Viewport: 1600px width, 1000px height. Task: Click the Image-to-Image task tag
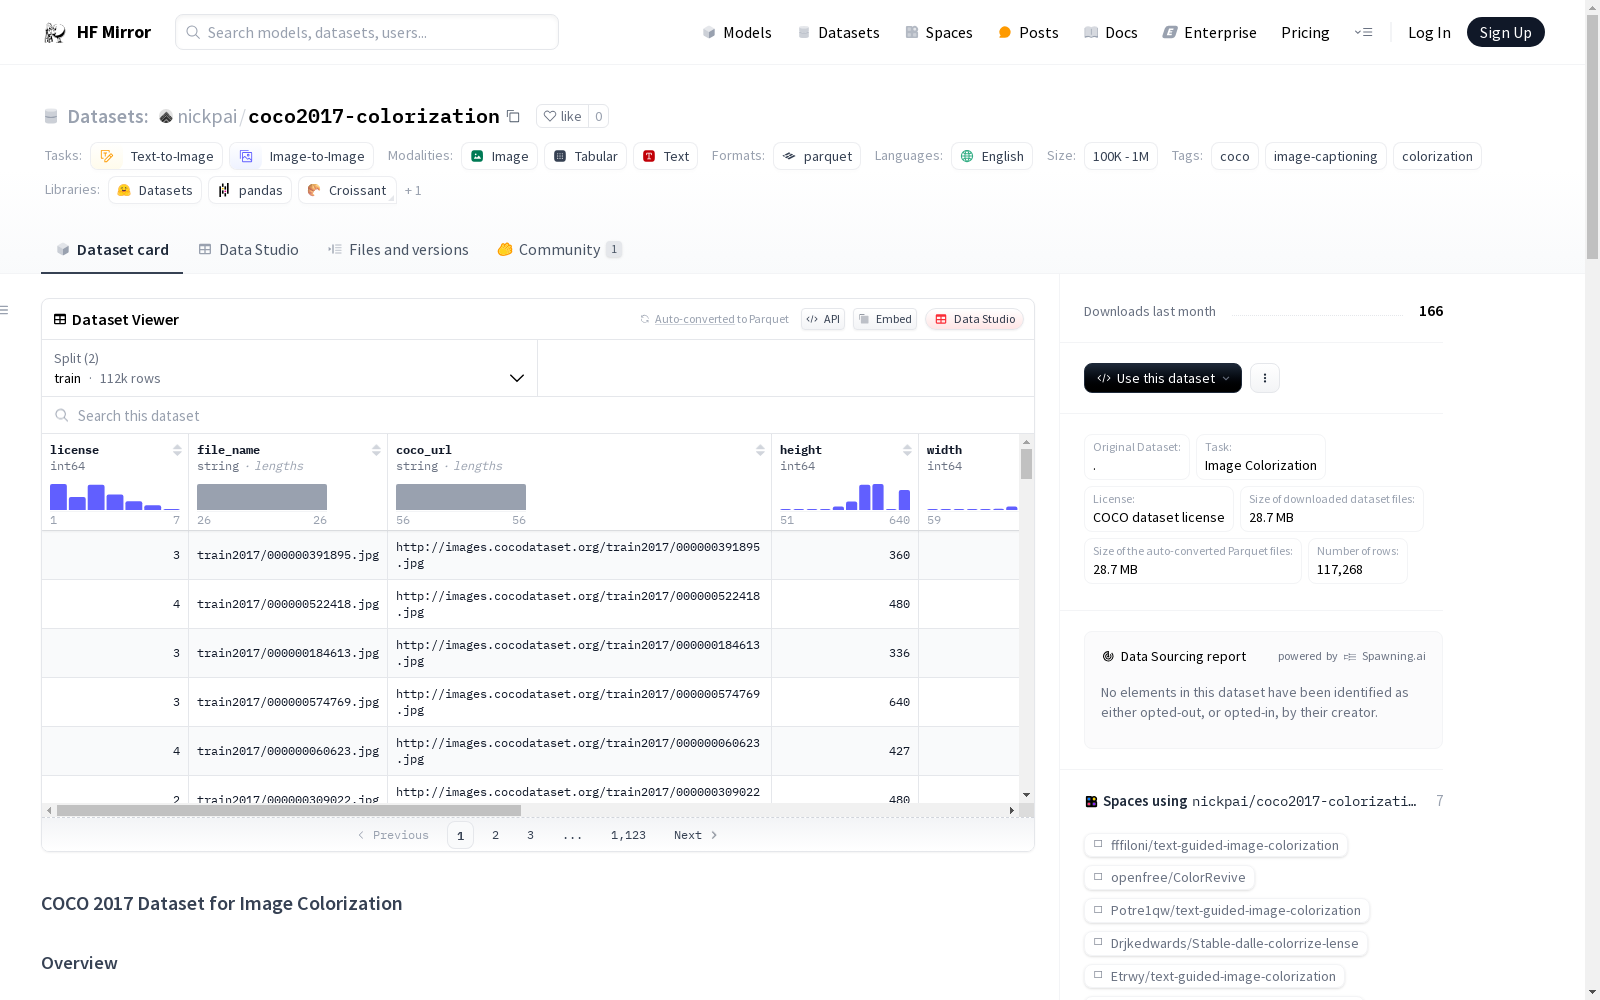(x=301, y=156)
